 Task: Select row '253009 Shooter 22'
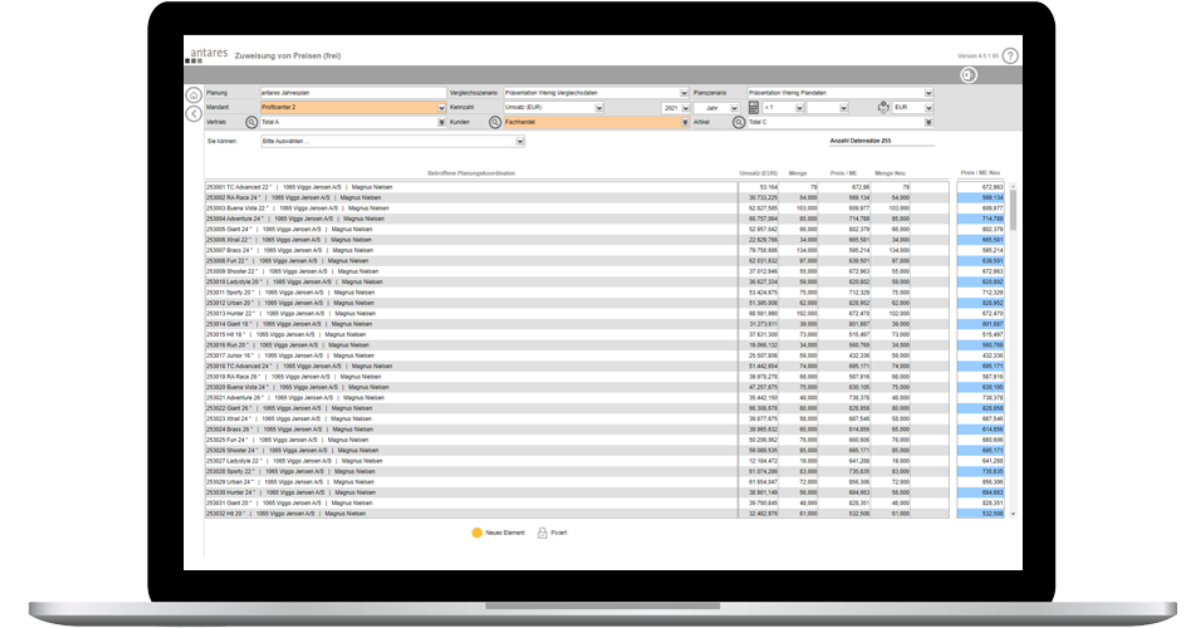(471, 271)
